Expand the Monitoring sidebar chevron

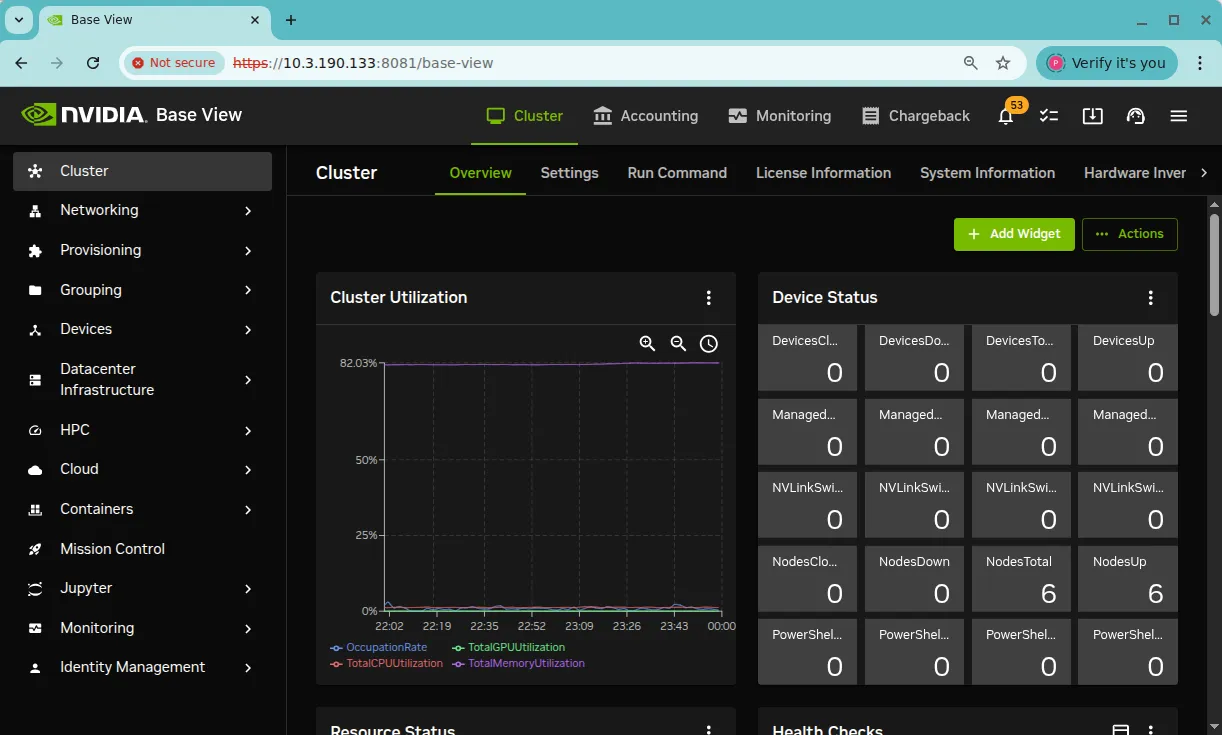pyautogui.click(x=248, y=629)
